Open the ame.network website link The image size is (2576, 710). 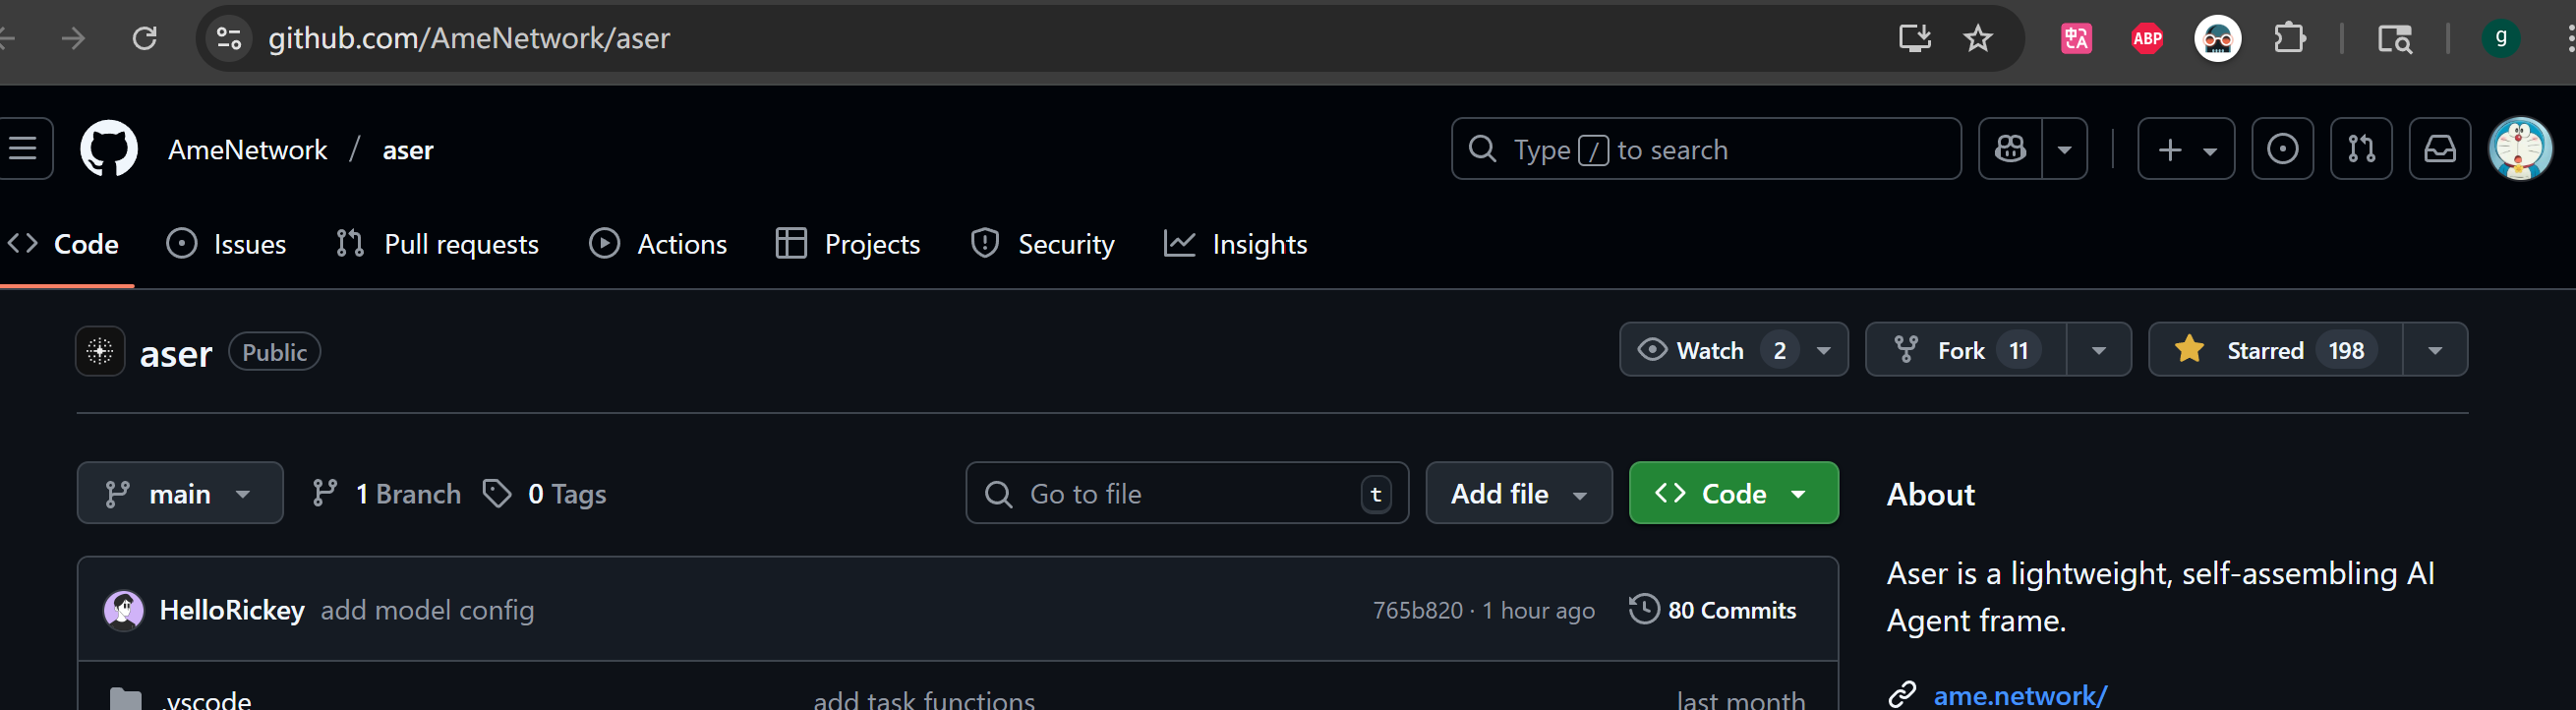click(2020, 694)
